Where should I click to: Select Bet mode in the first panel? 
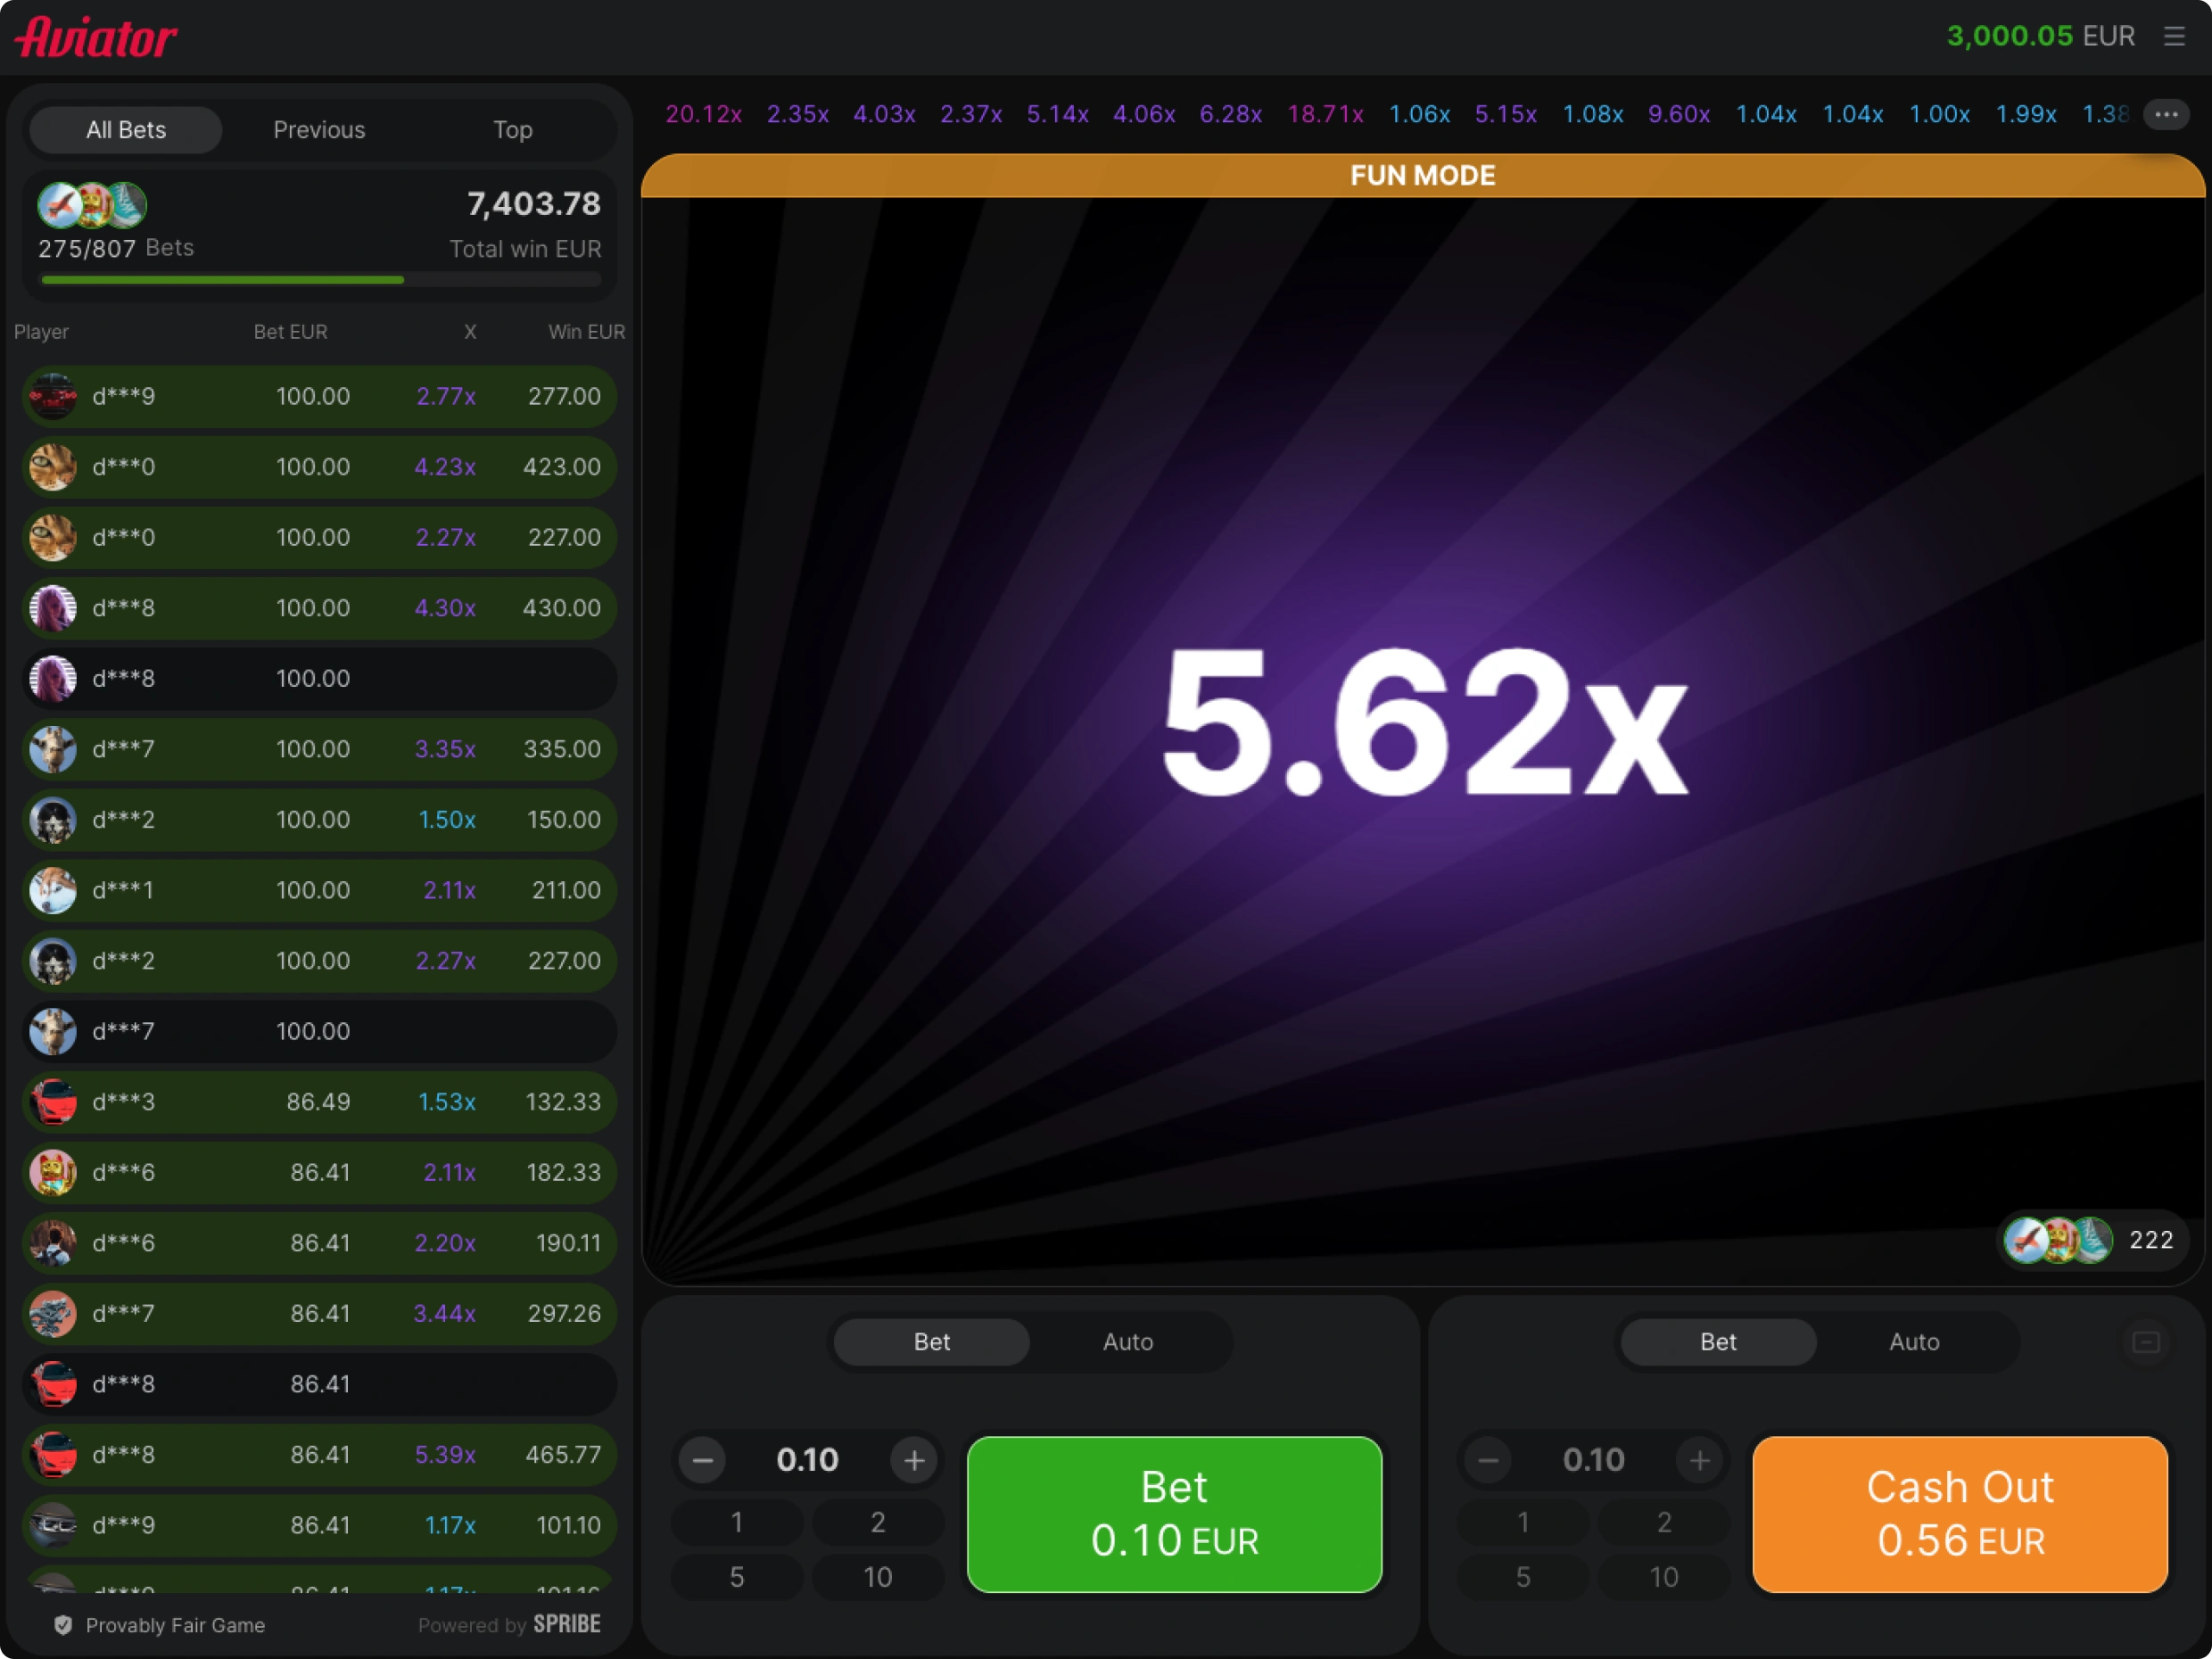[931, 1342]
